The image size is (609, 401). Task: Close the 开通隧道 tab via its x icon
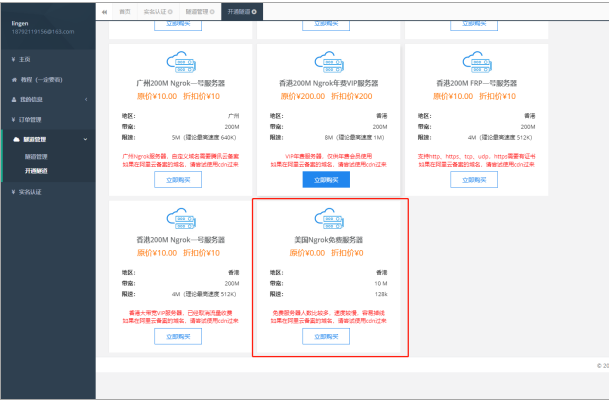click(x=254, y=12)
